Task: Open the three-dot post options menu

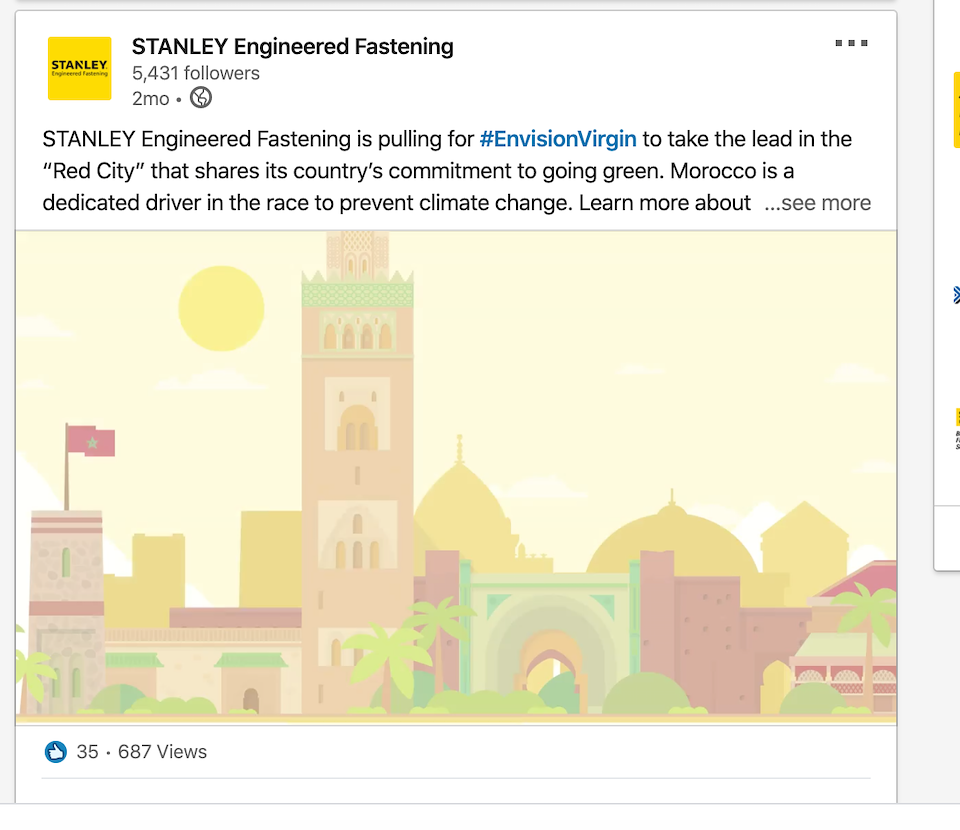Action: pyautogui.click(x=851, y=43)
